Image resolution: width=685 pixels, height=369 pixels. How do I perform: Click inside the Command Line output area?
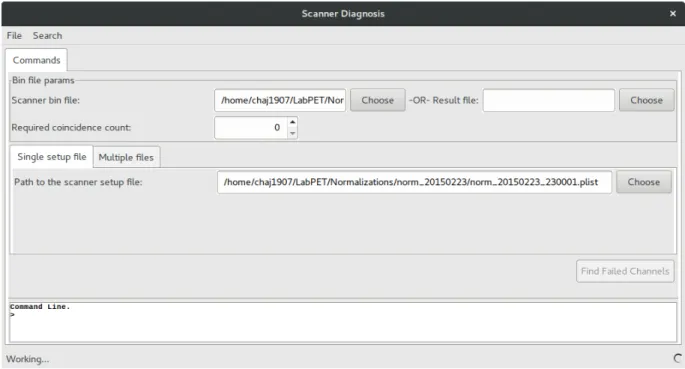tap(343, 322)
